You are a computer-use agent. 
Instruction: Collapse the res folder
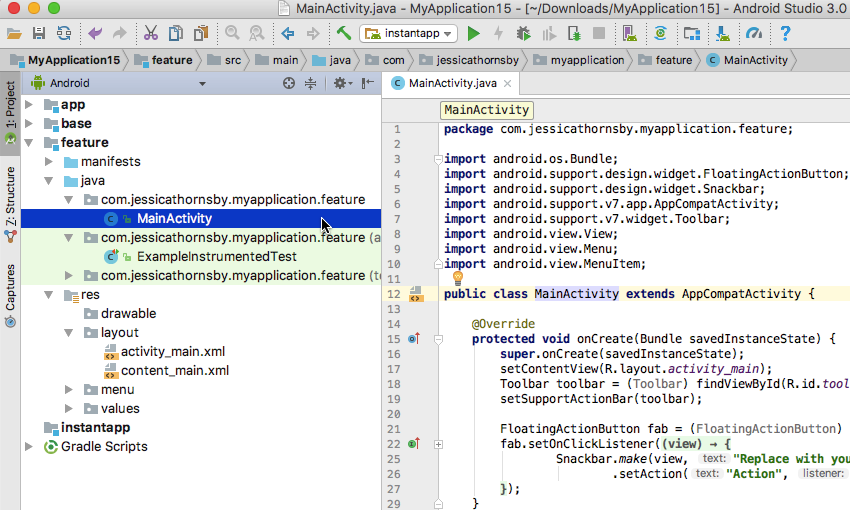pos(49,295)
